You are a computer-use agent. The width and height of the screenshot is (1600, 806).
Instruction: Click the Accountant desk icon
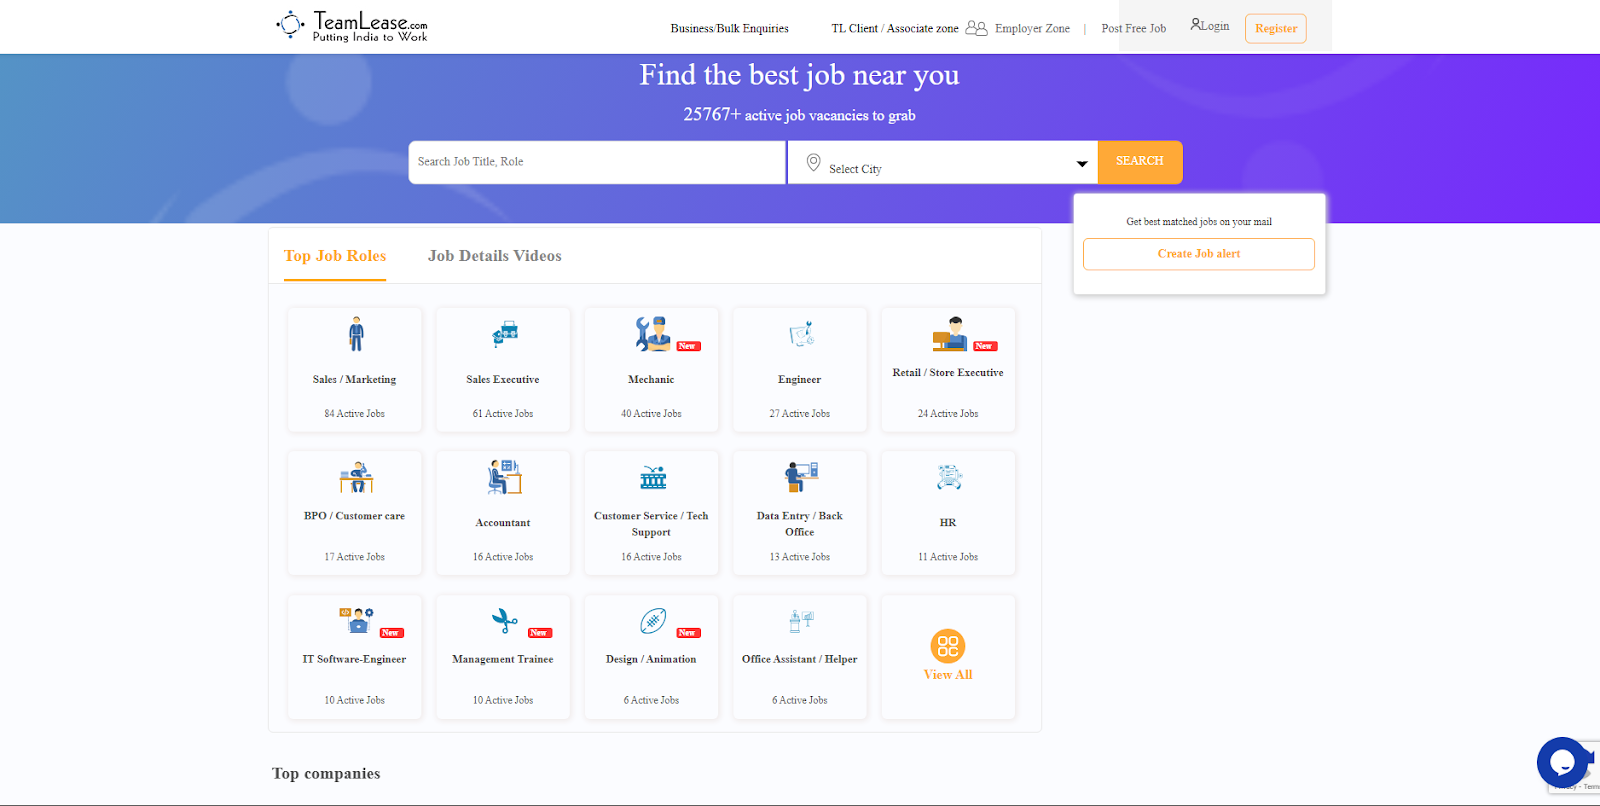pos(505,477)
